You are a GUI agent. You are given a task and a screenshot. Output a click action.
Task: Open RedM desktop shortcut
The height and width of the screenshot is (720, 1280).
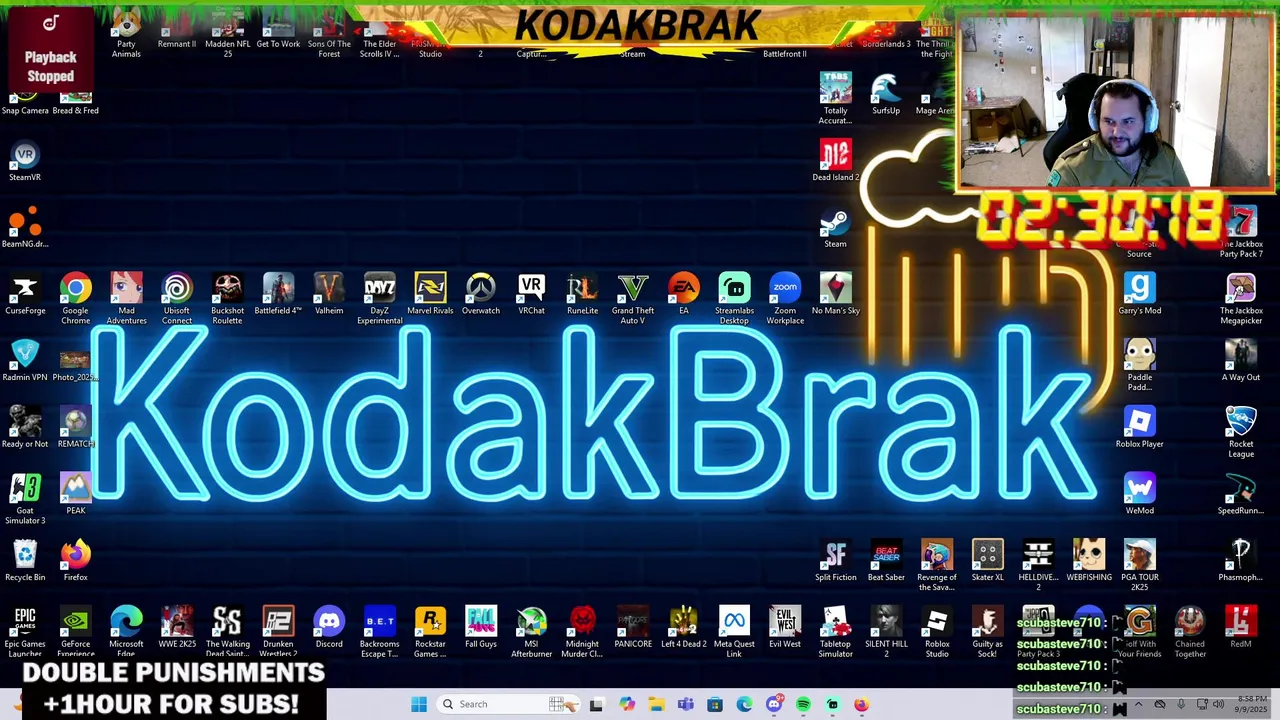tap(1241, 628)
